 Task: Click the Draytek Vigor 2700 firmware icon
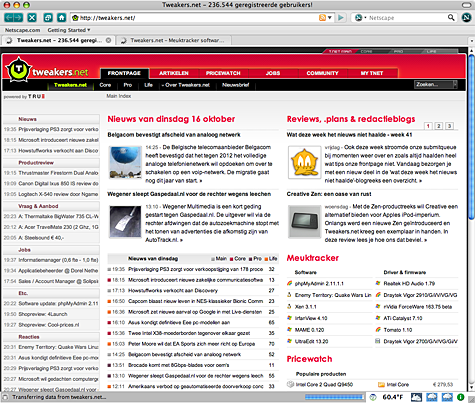(x=378, y=341)
